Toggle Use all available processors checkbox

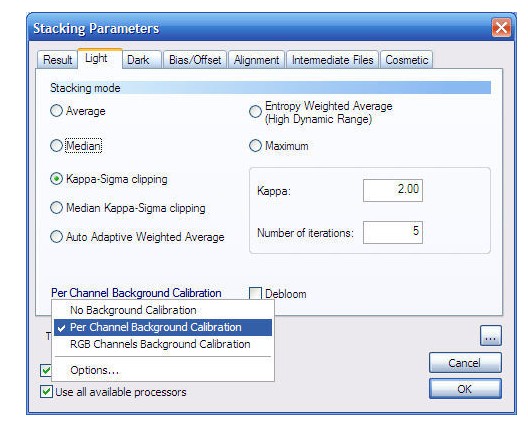coord(46,392)
